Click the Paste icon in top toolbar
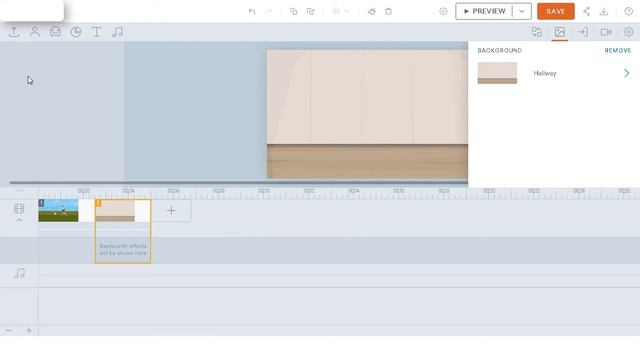 tap(311, 11)
